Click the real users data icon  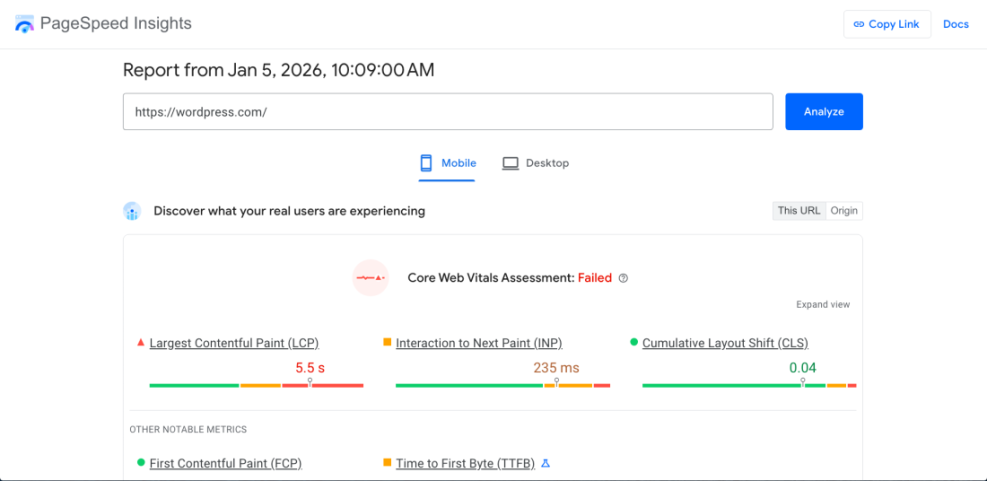coord(132,212)
